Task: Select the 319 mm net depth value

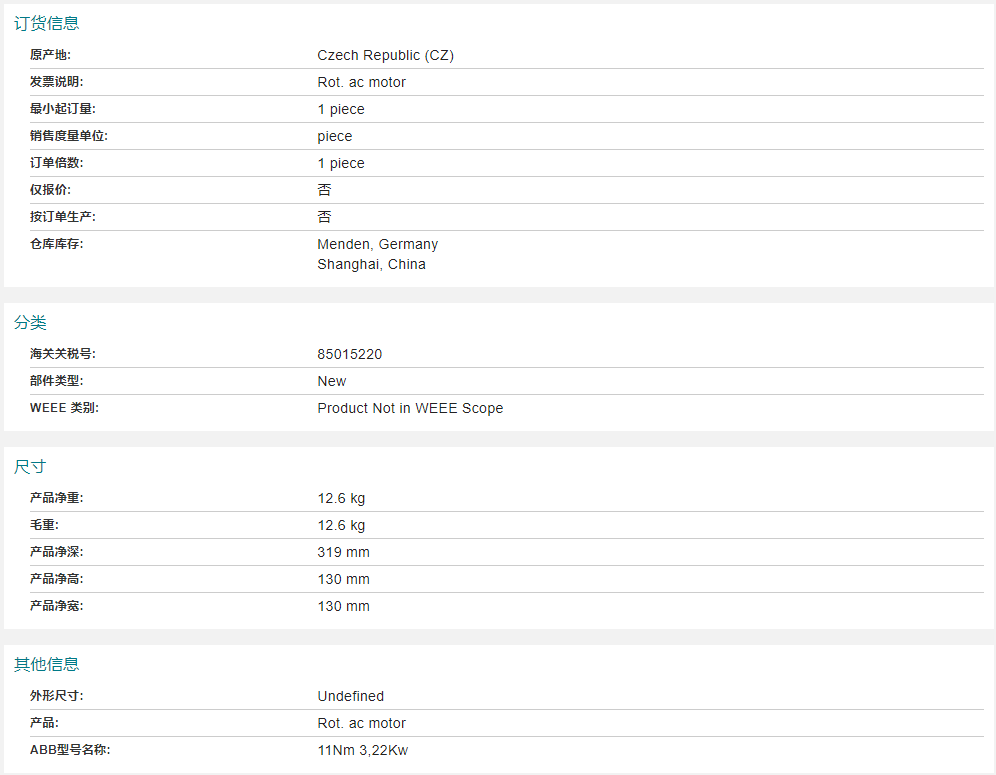Action: [344, 553]
